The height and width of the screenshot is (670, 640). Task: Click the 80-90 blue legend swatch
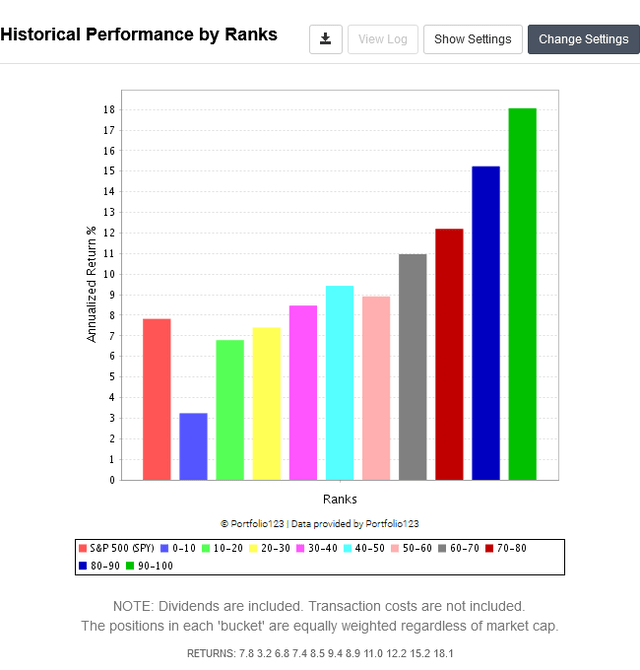click(x=83, y=566)
